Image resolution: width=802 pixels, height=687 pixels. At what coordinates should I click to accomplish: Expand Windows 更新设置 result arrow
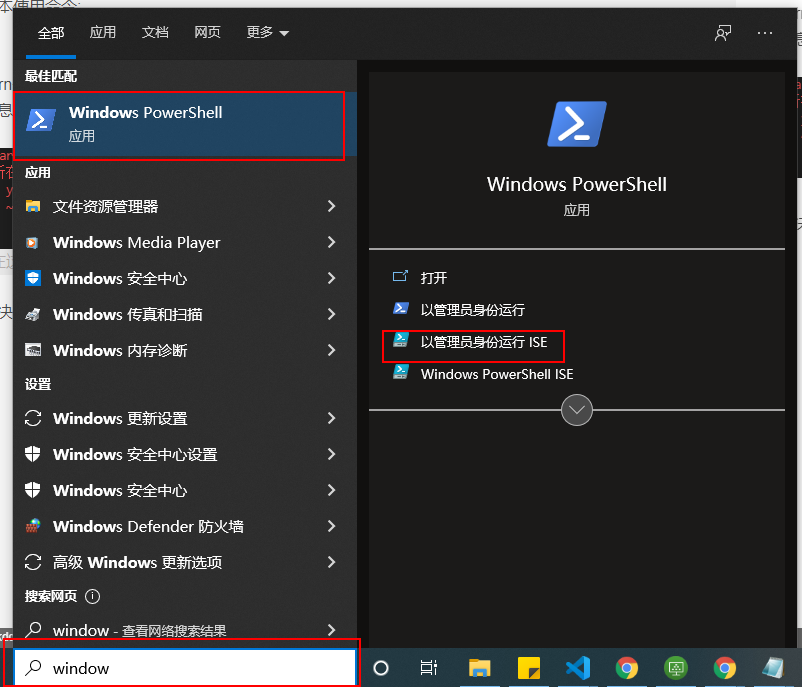tap(331, 418)
